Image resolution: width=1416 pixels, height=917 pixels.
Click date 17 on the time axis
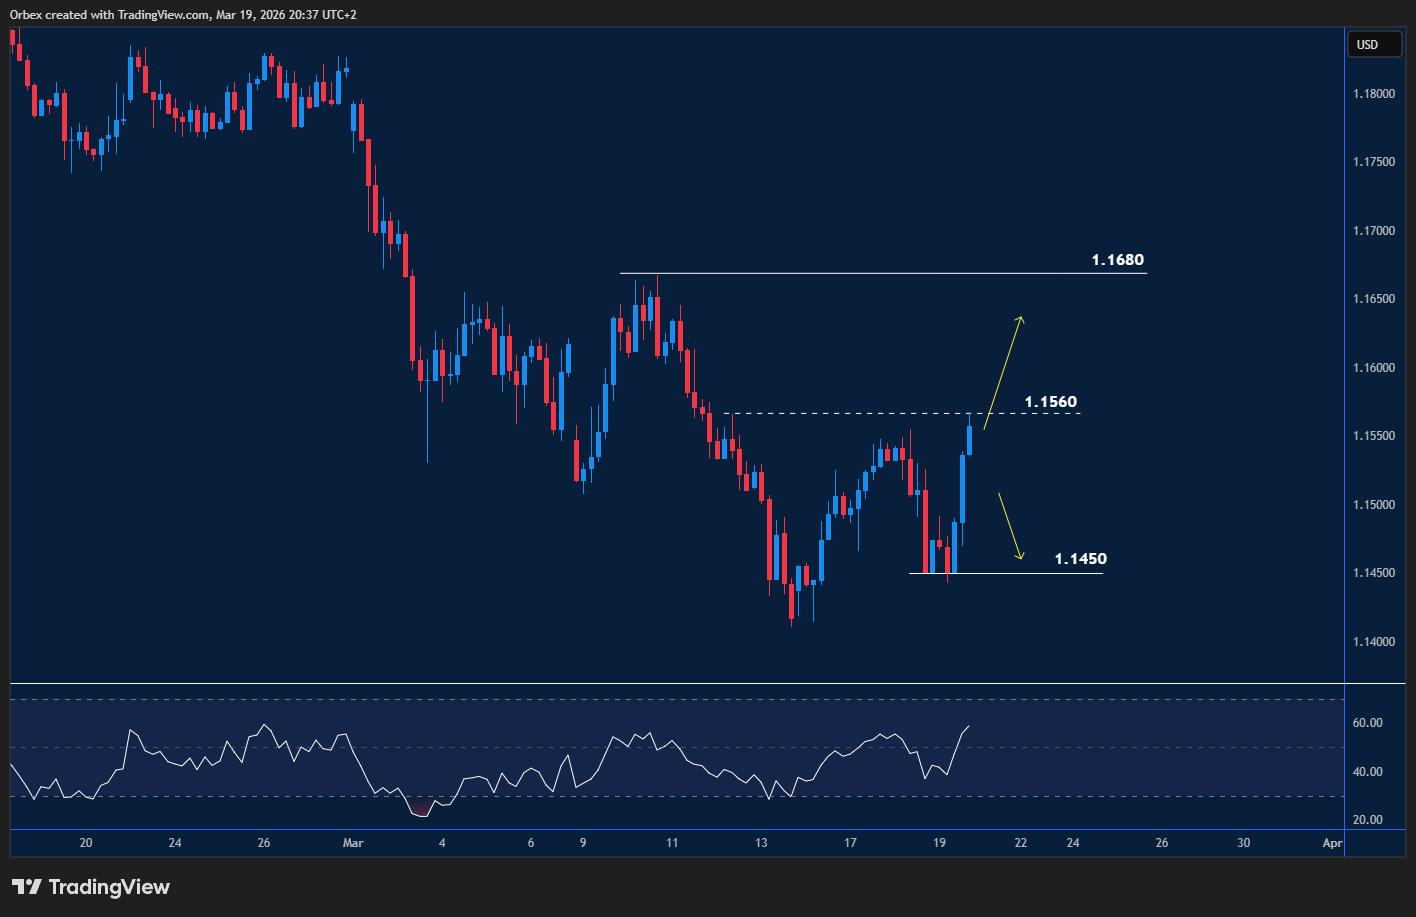[x=850, y=843]
